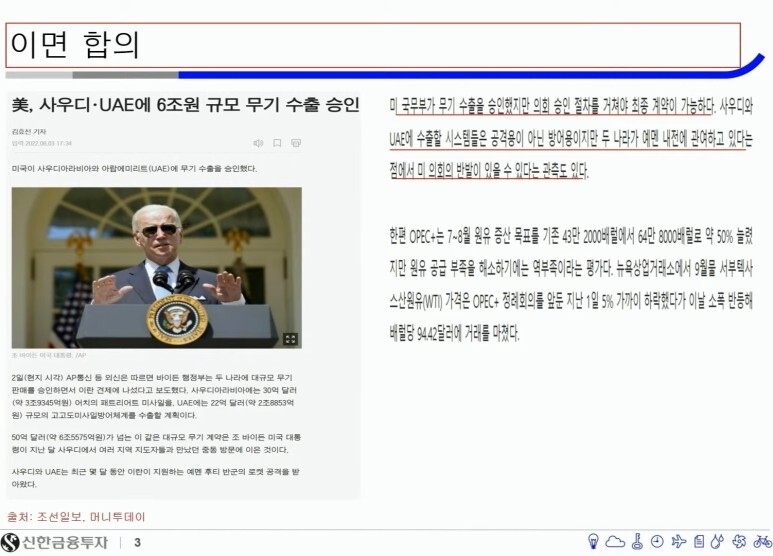This screenshot has height=556, width=773.
Task: Click reporter name '김효선 기자'
Action: point(29,132)
